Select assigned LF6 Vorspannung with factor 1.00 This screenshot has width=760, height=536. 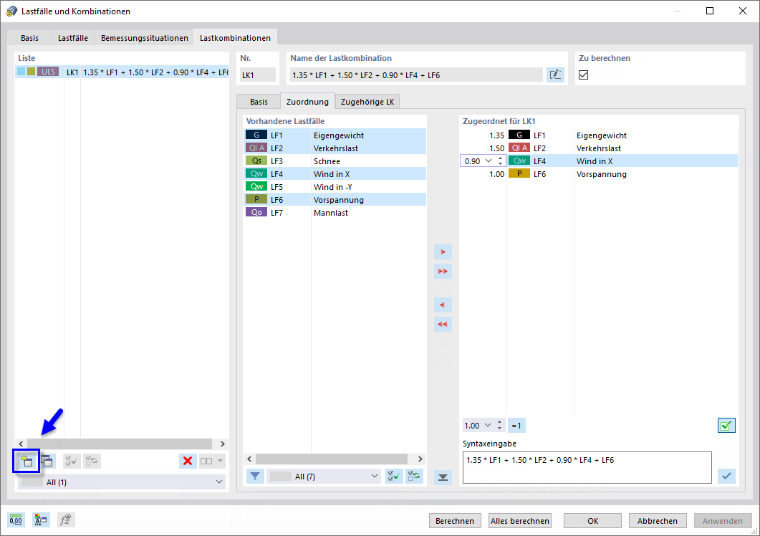click(599, 173)
